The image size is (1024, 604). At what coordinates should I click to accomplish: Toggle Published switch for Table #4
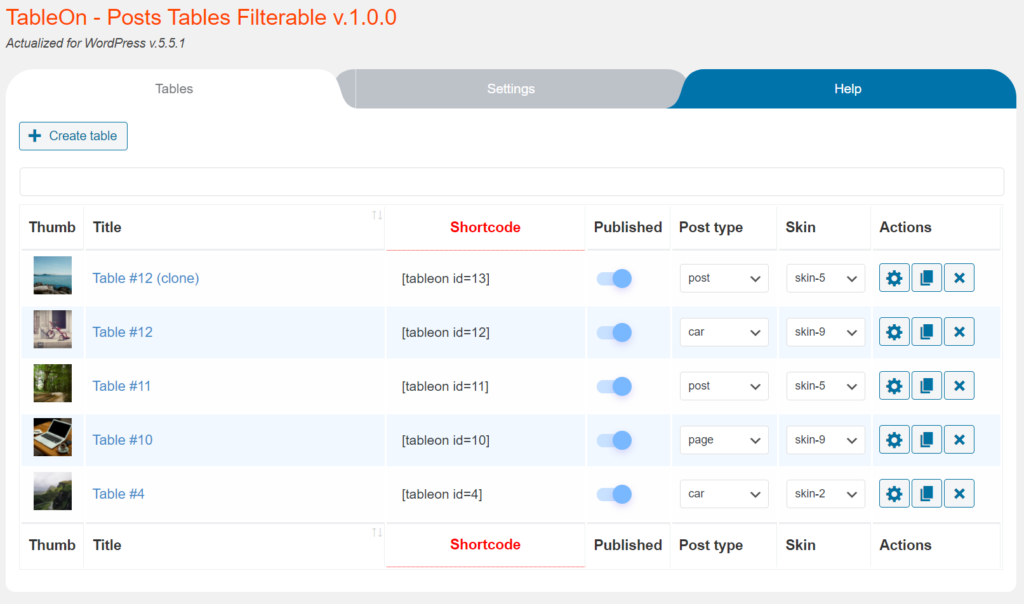[x=614, y=494]
